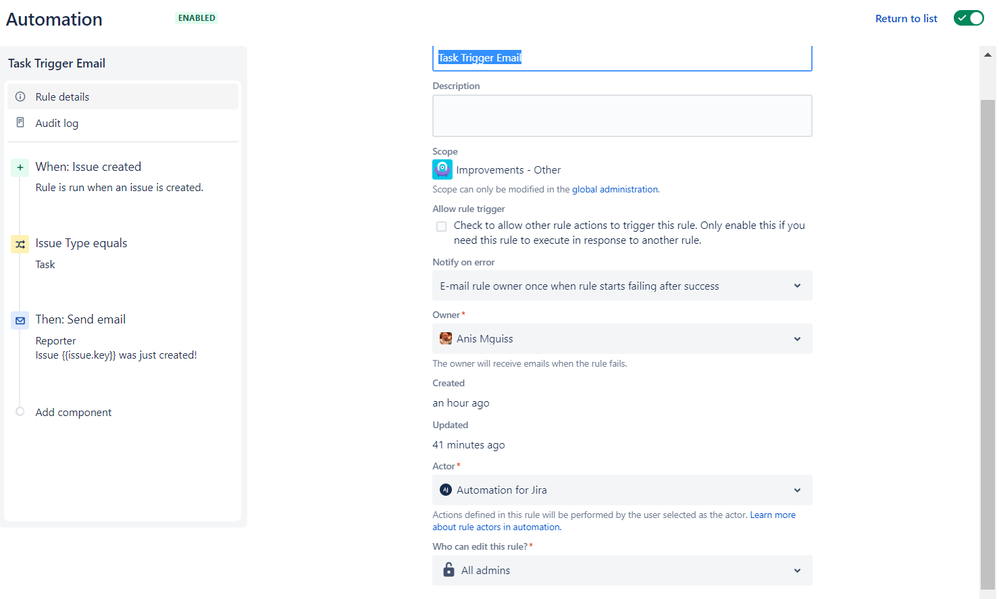Screen dimensions: 999x599
Task: Expand the Who can edit this rule dropdown
Action: click(x=622, y=570)
